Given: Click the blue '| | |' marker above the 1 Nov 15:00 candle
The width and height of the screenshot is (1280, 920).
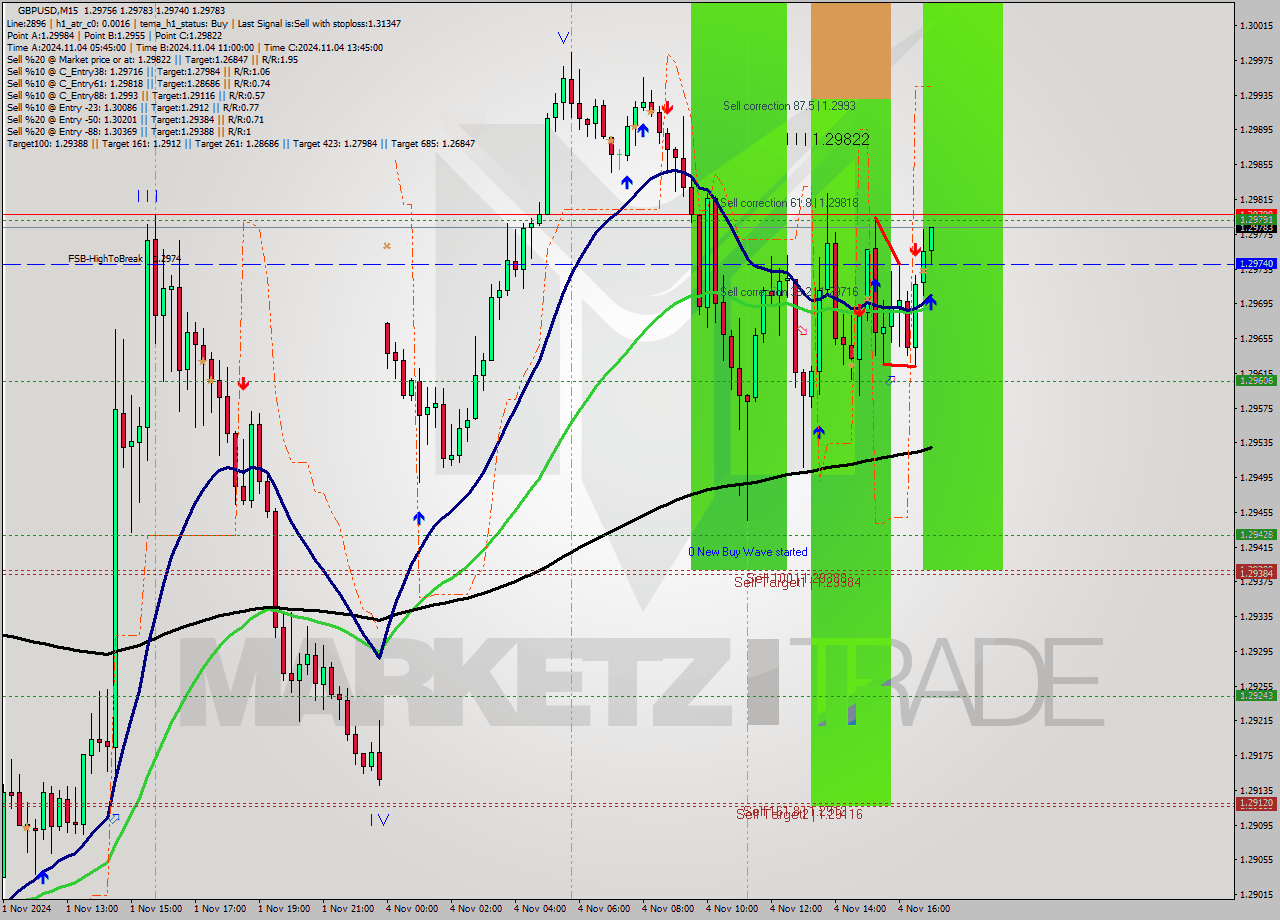Looking at the screenshot, I should click(148, 196).
